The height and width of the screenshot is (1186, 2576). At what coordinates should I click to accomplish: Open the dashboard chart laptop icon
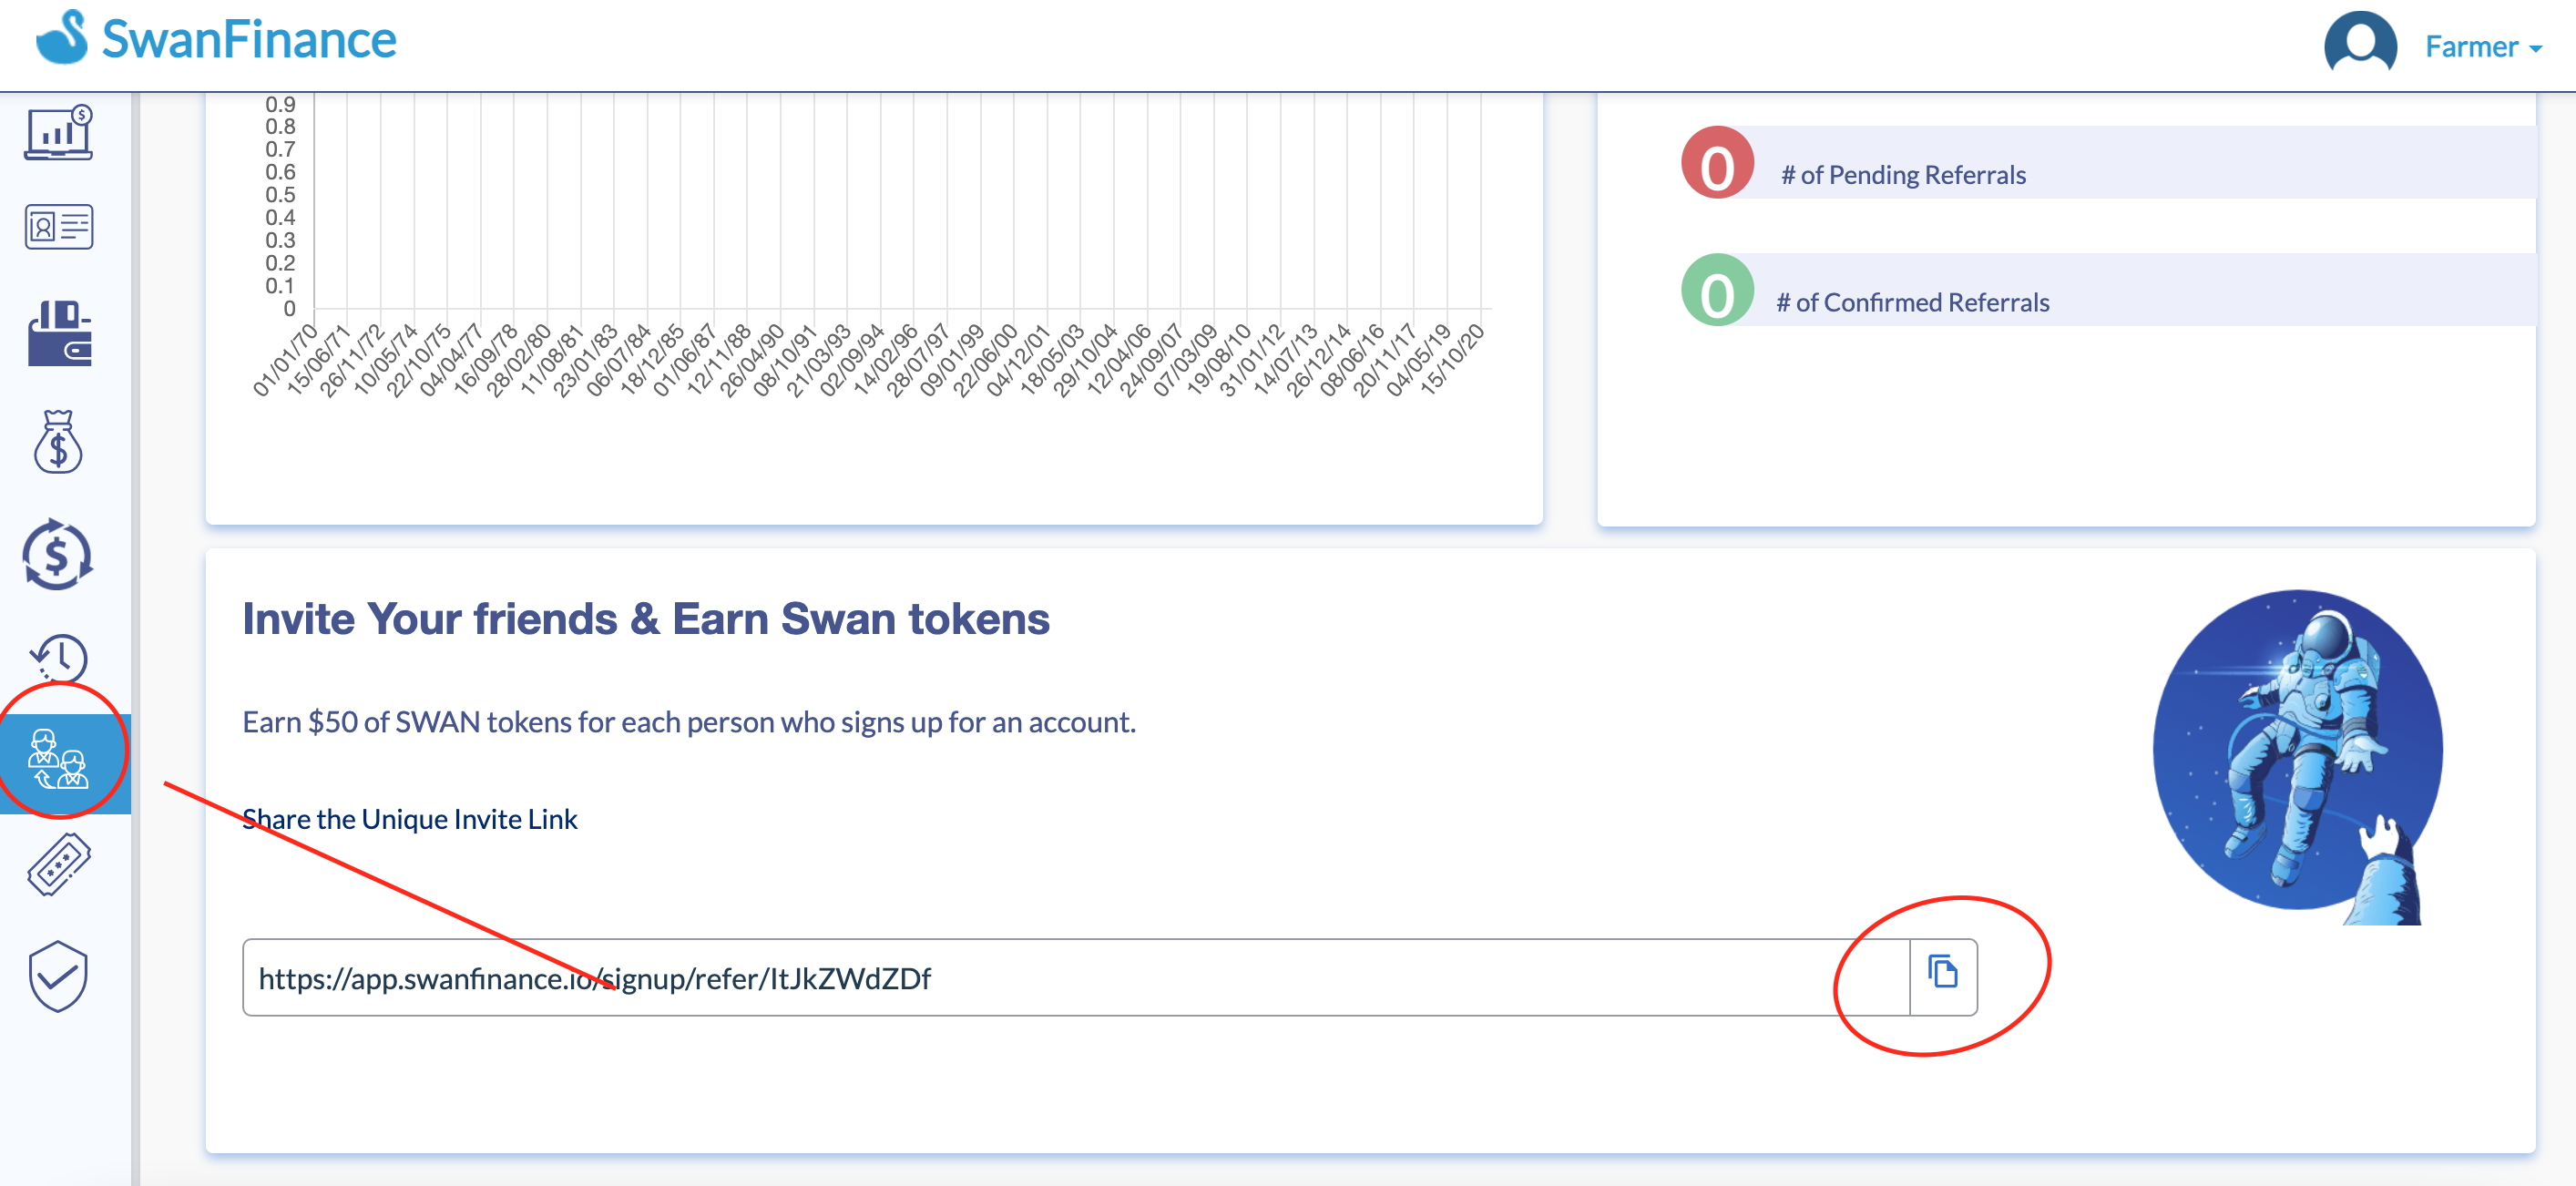click(x=58, y=133)
